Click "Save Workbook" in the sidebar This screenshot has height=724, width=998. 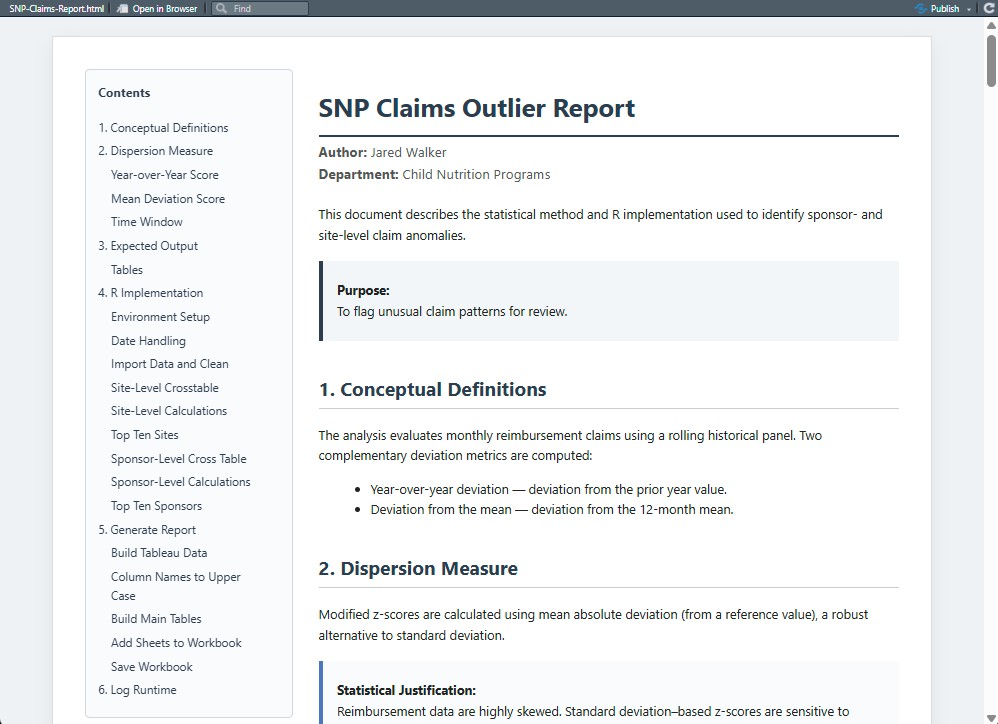tap(150, 666)
